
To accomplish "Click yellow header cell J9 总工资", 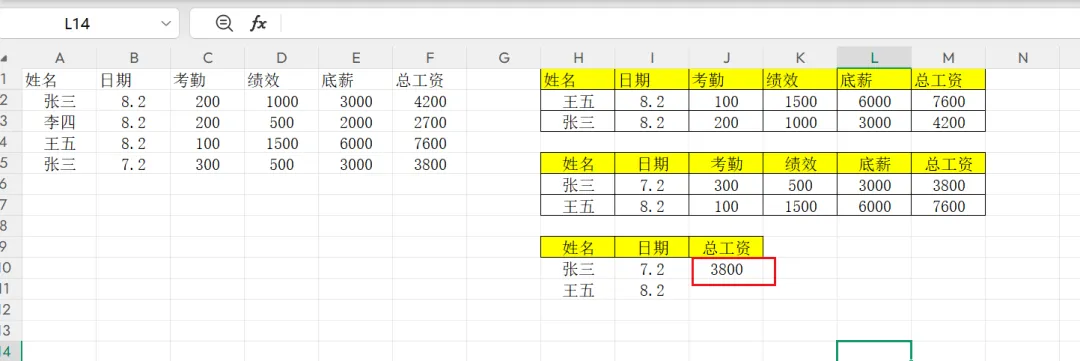I will pyautogui.click(x=726, y=247).
